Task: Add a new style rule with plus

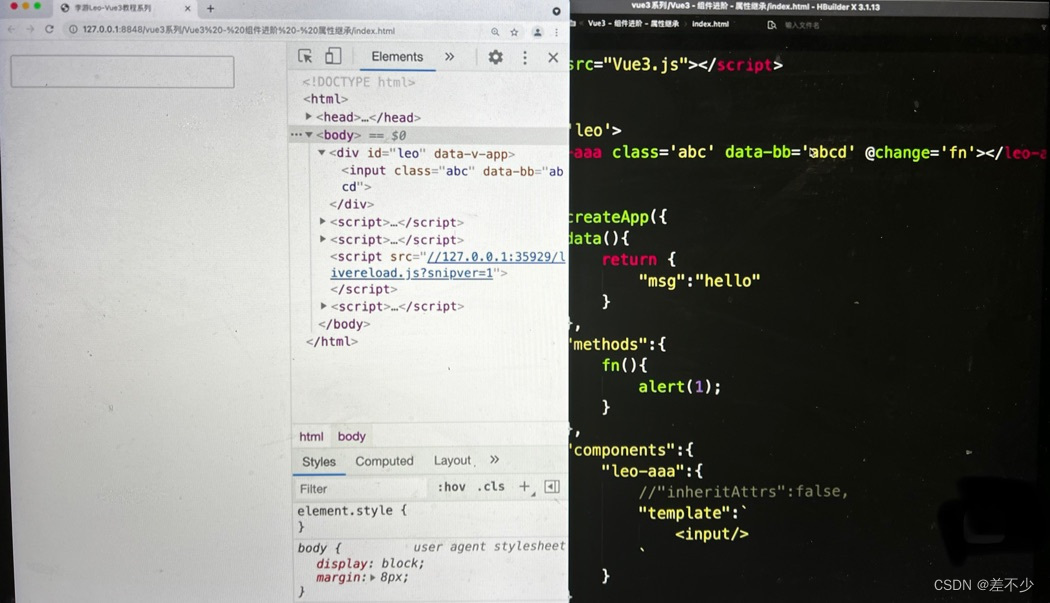Action: pos(524,487)
